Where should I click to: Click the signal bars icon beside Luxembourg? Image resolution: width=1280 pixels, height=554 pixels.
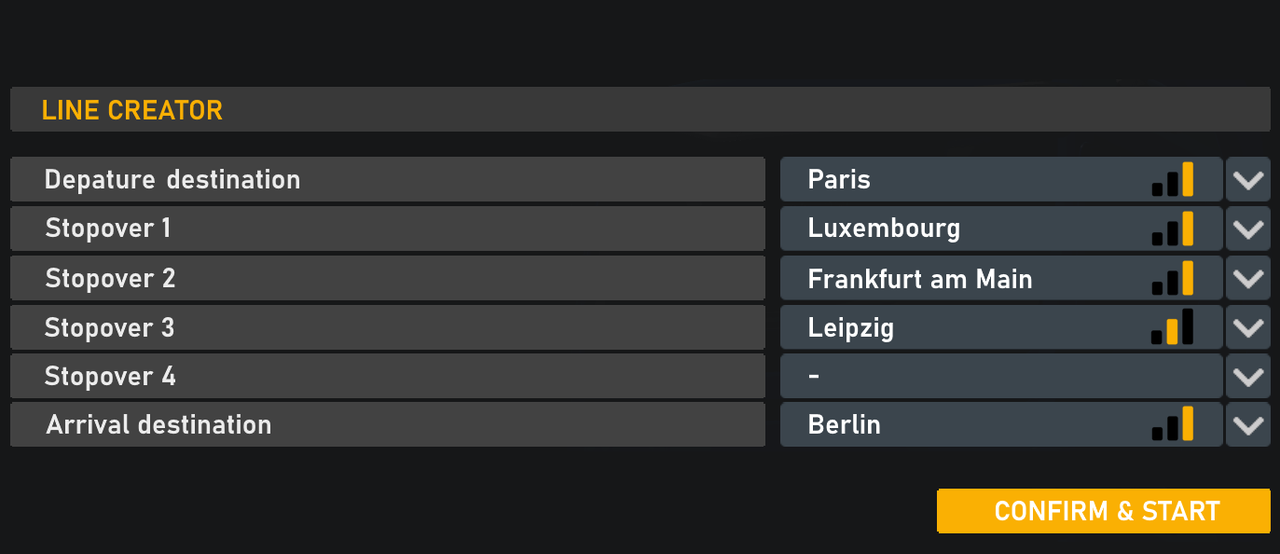tap(1173, 229)
